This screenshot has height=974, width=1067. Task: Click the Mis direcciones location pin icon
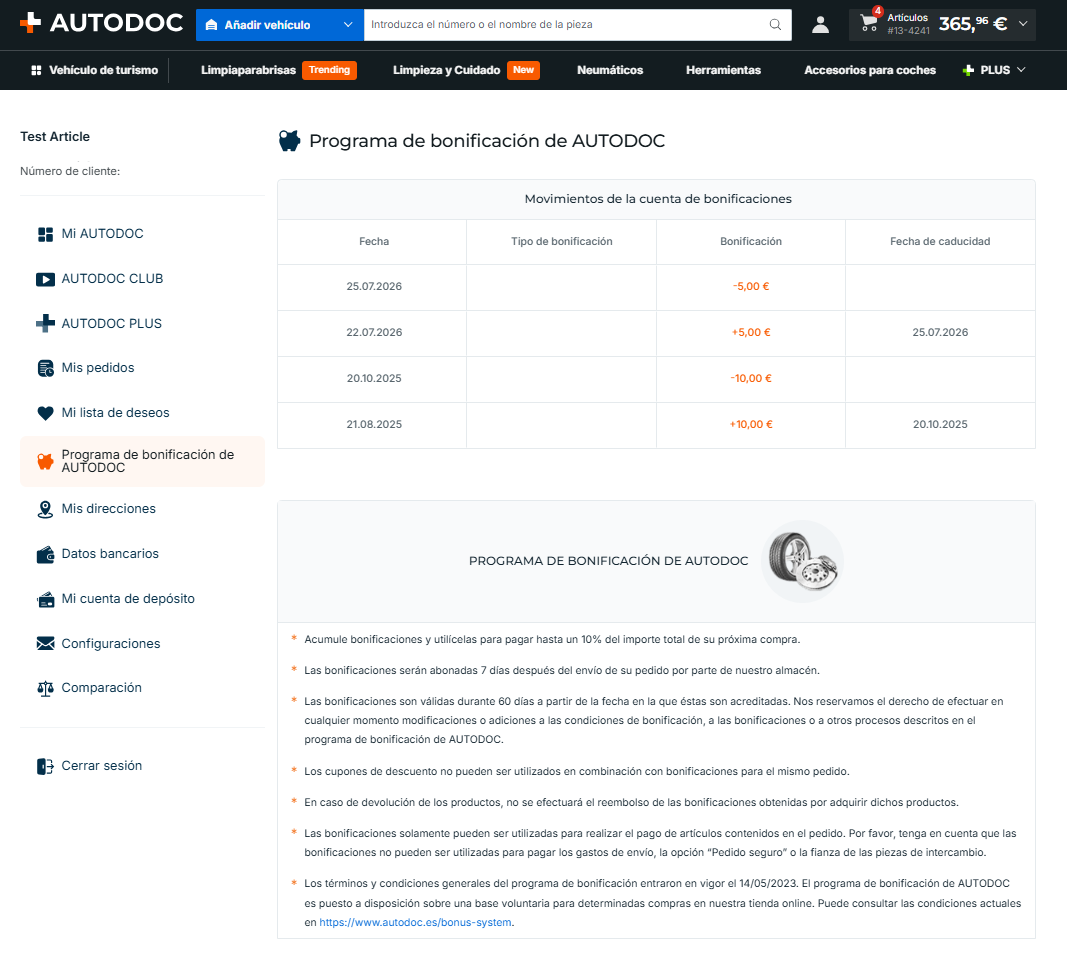(45, 509)
